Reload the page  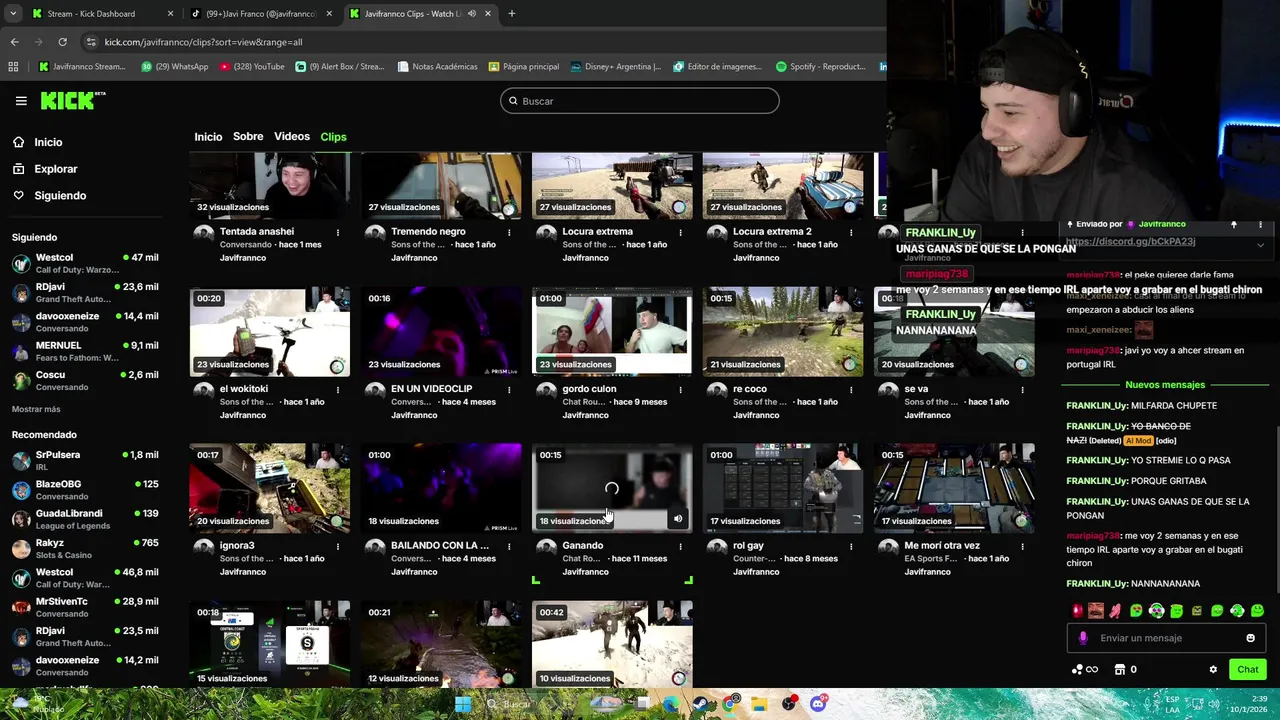[x=62, y=42]
